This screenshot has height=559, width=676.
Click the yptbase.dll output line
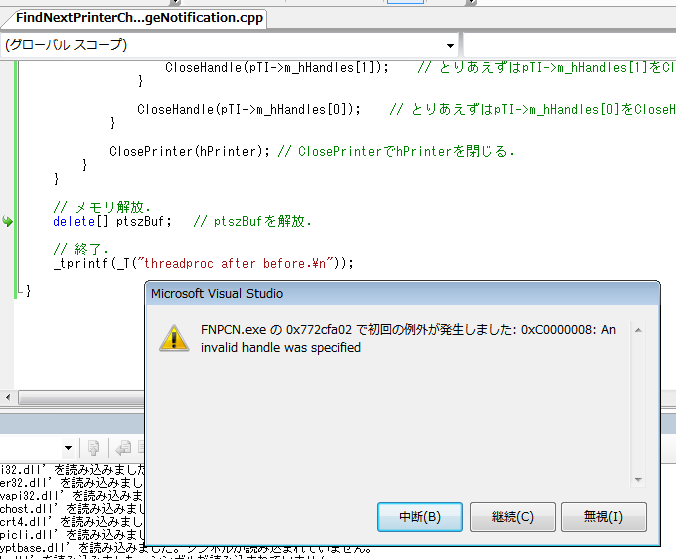point(186,548)
